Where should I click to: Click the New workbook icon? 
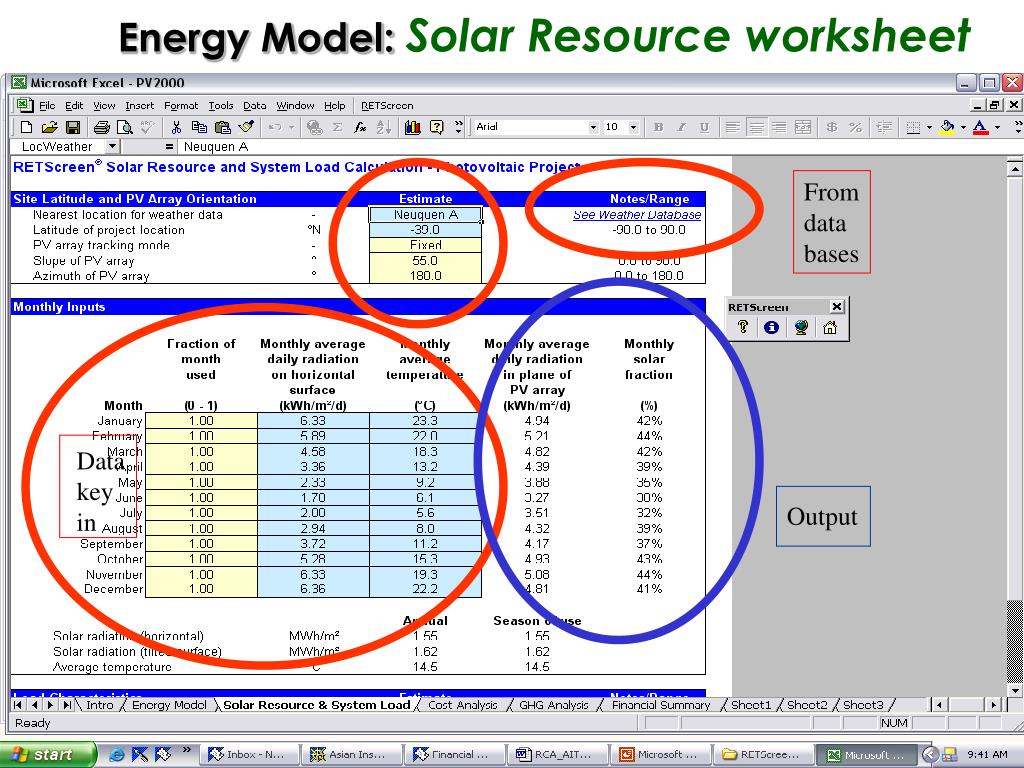(x=27, y=127)
